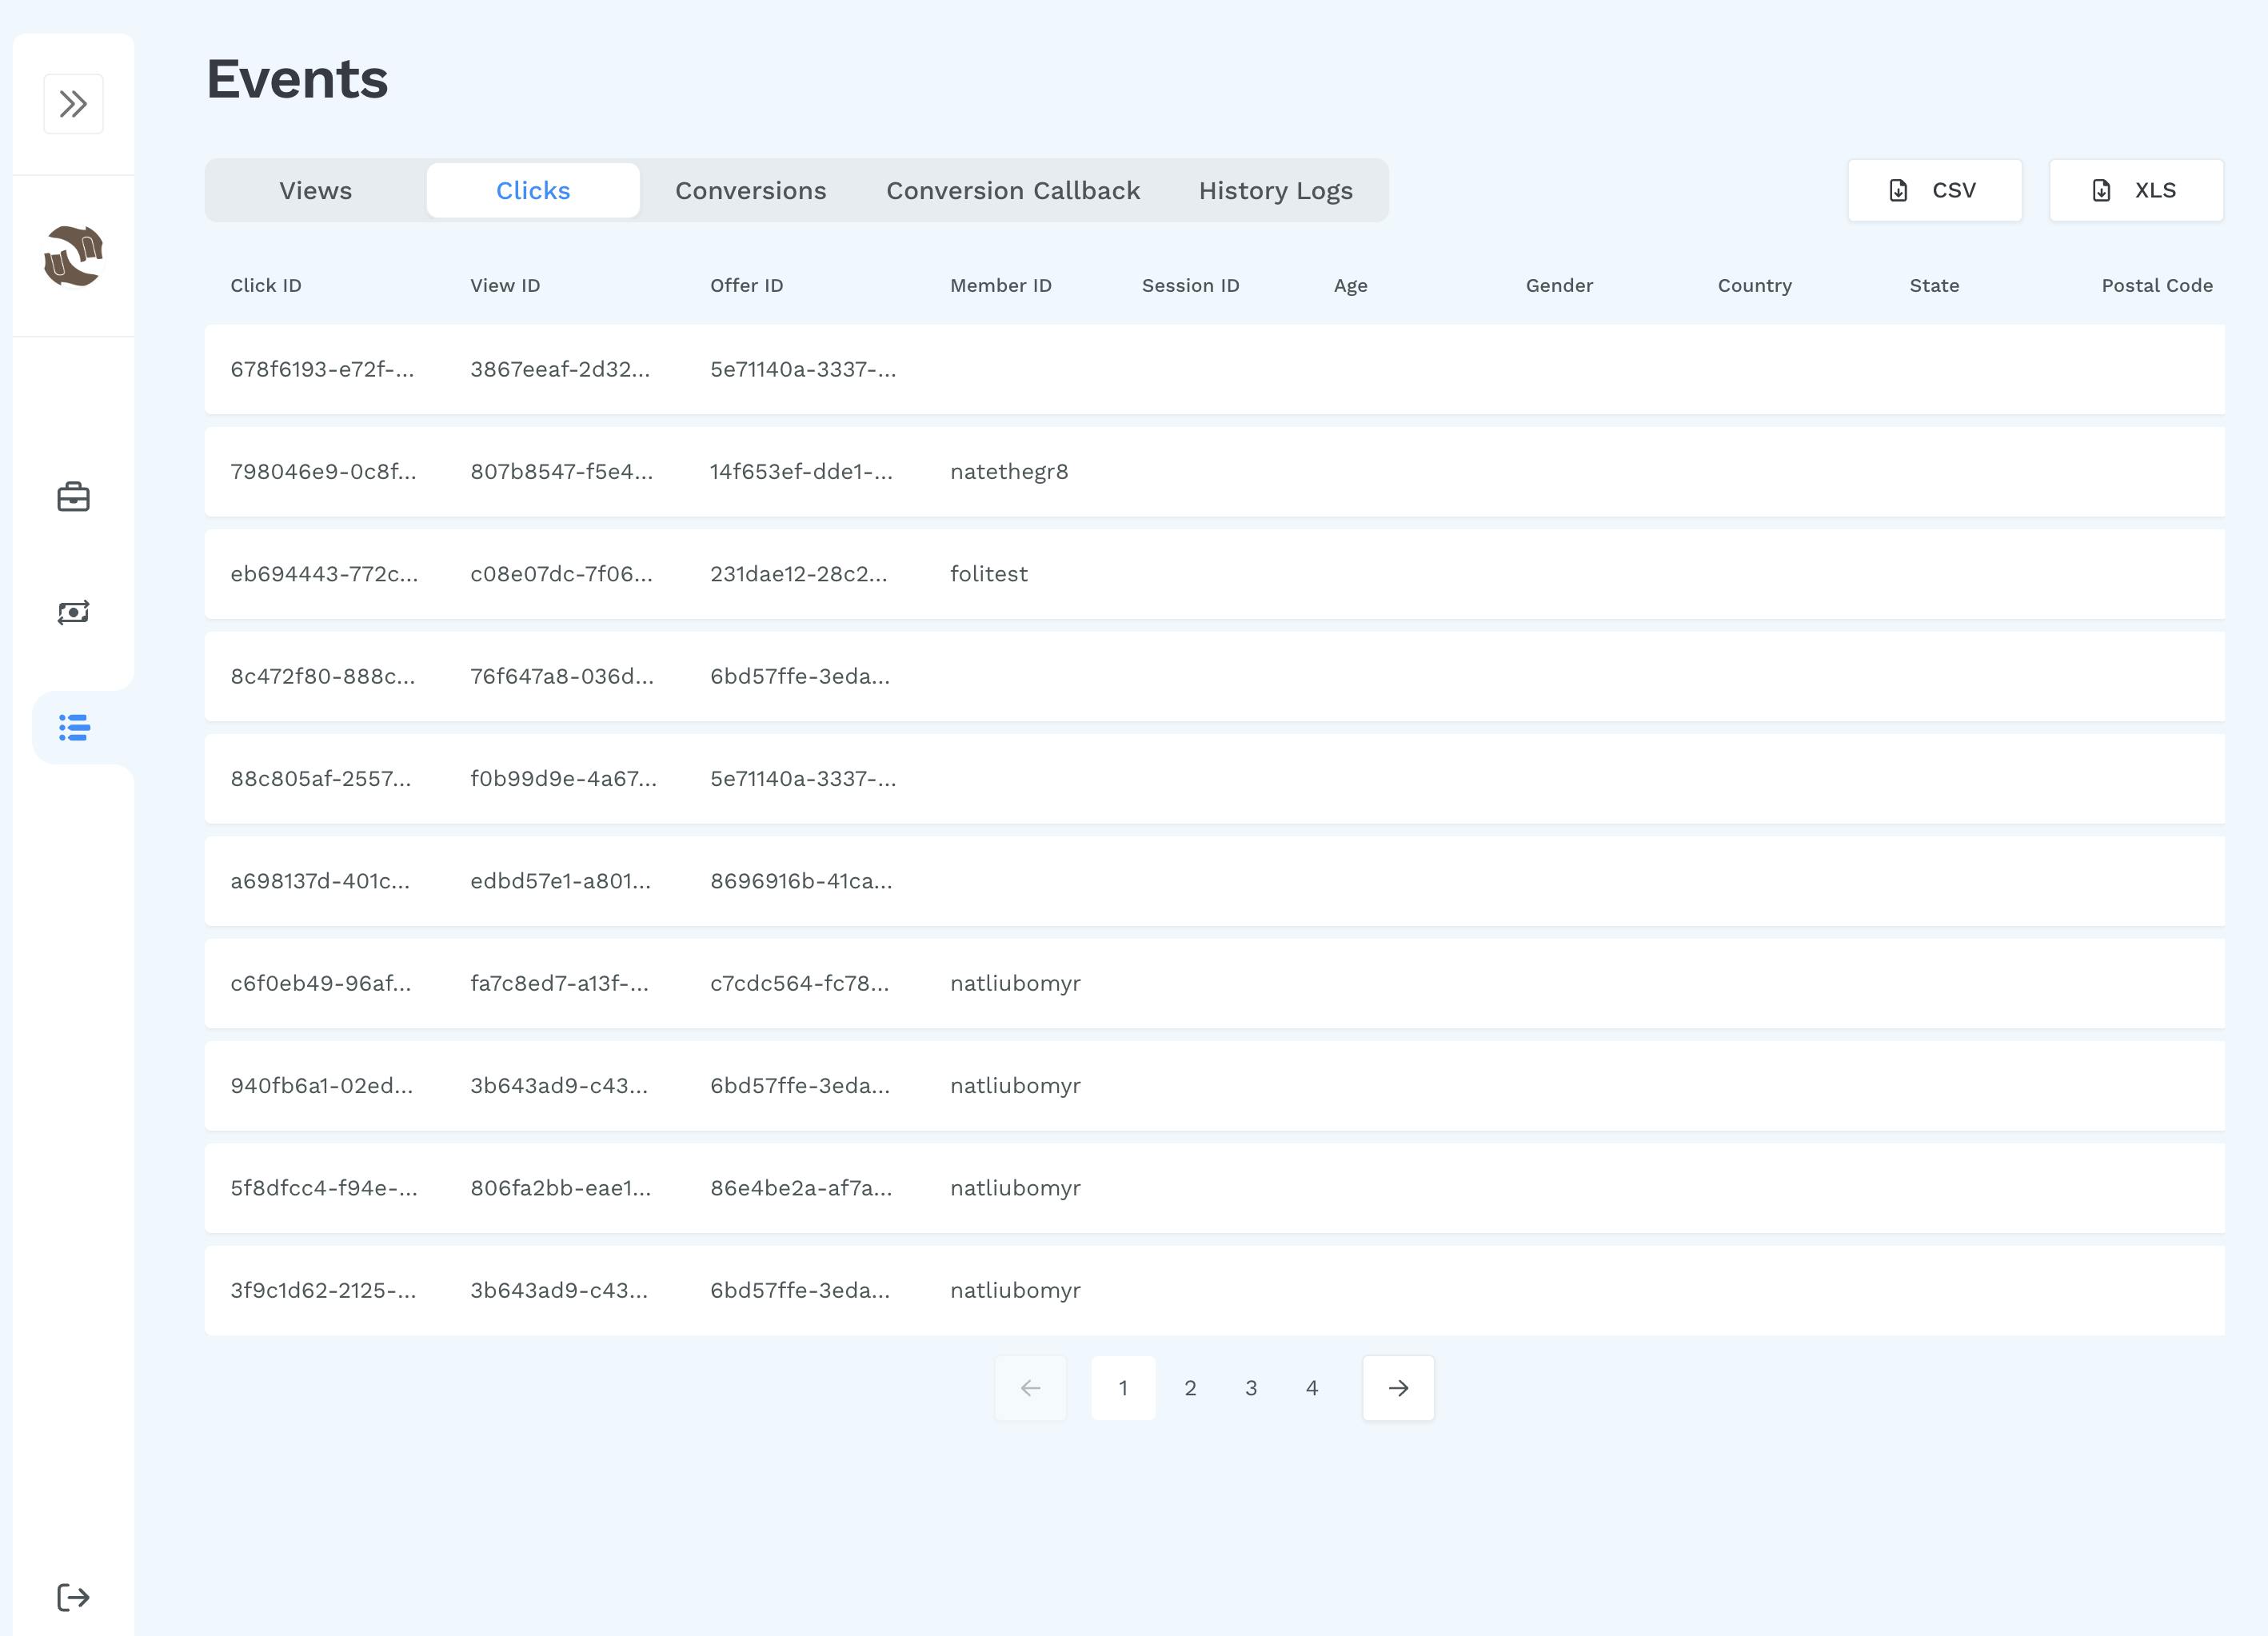Open the Conversions tab
Screen dimensions: 2268x1636
click(751, 190)
